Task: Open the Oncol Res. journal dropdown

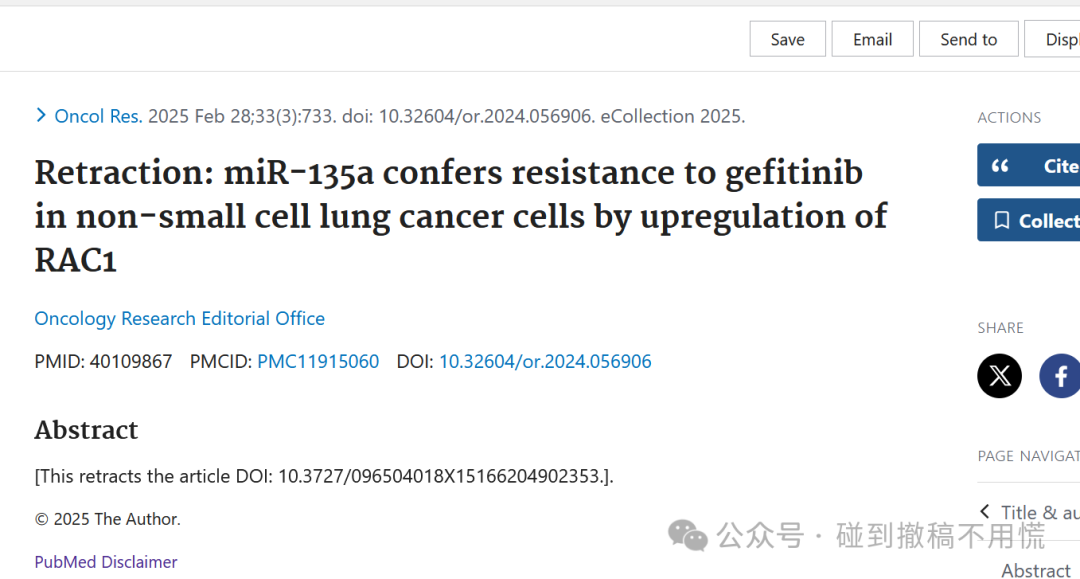Action: 98,116
